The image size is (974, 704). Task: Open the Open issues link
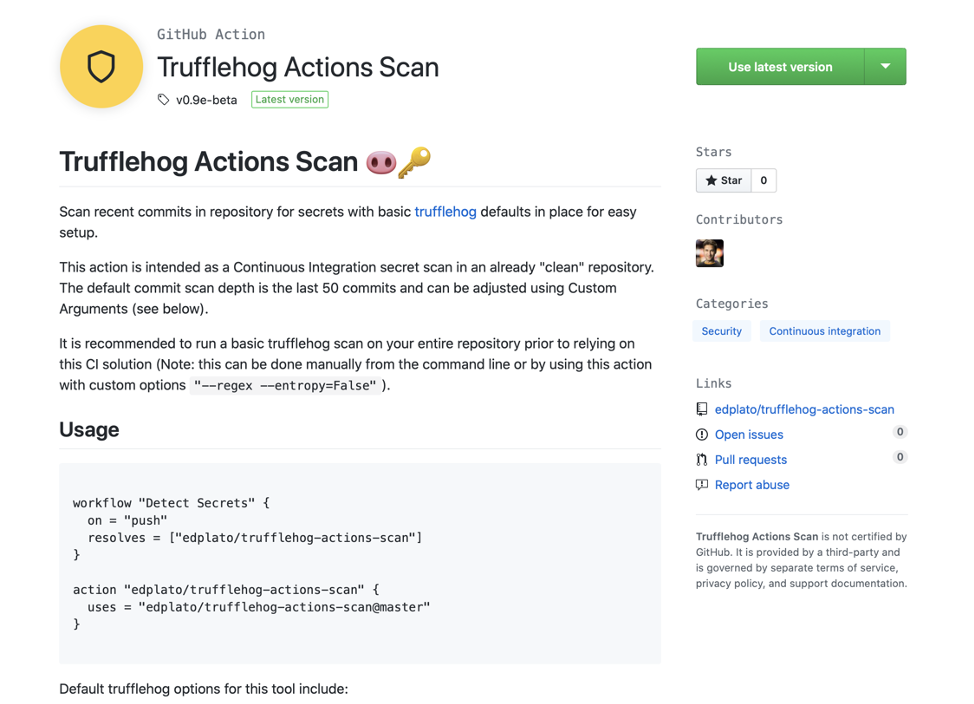[749, 434]
